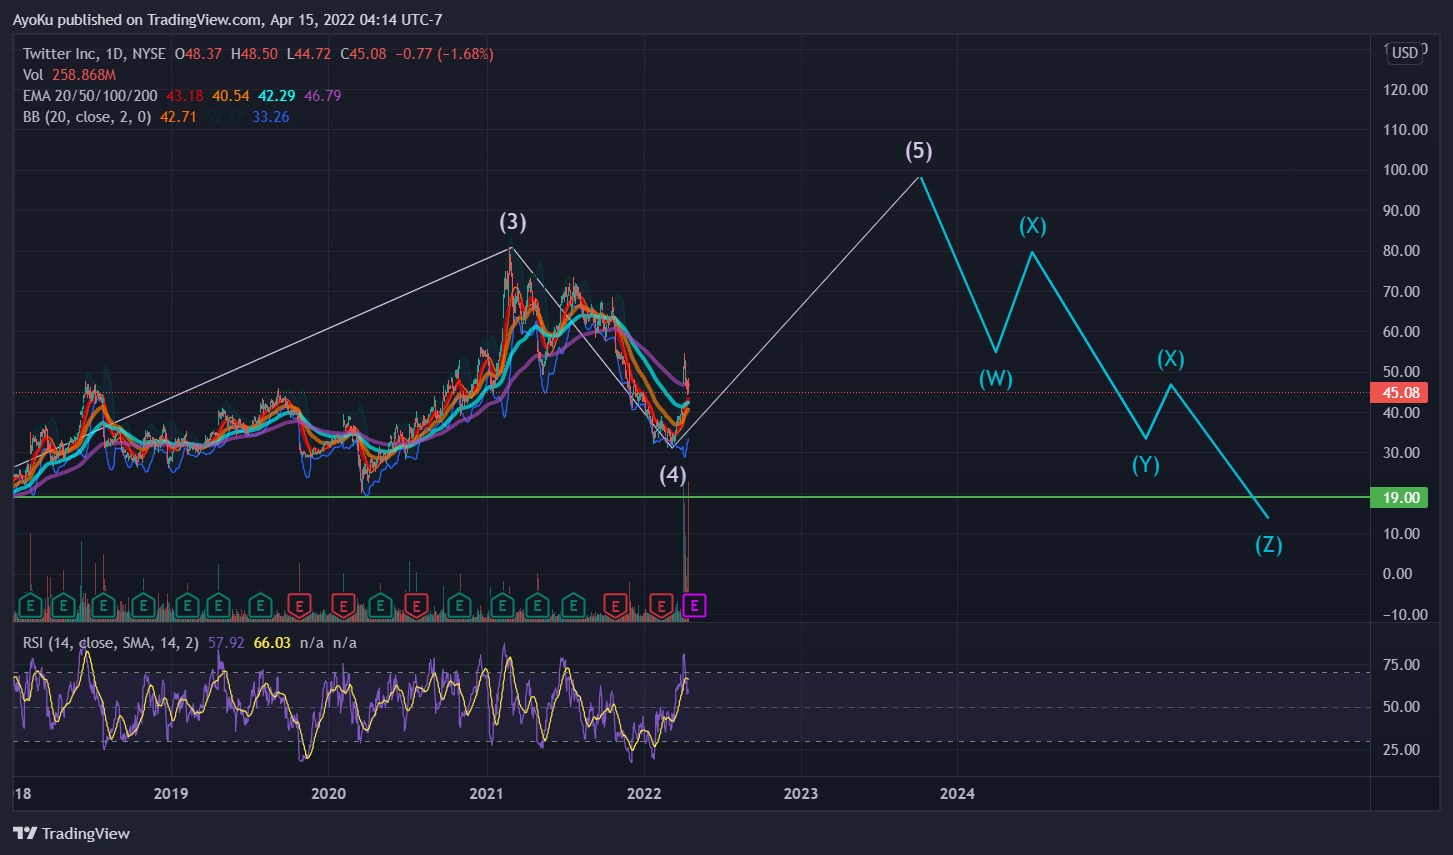Click the 75.00 RSI axis value
The height and width of the screenshot is (855, 1453).
pos(1401,665)
